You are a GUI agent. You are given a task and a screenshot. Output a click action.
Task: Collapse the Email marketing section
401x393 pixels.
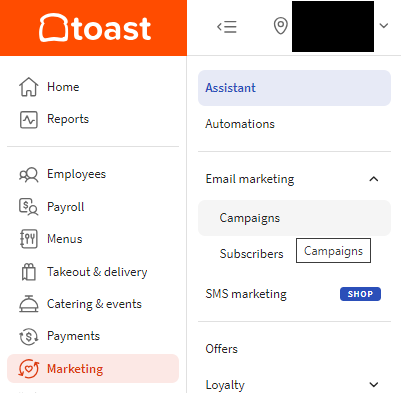(374, 179)
